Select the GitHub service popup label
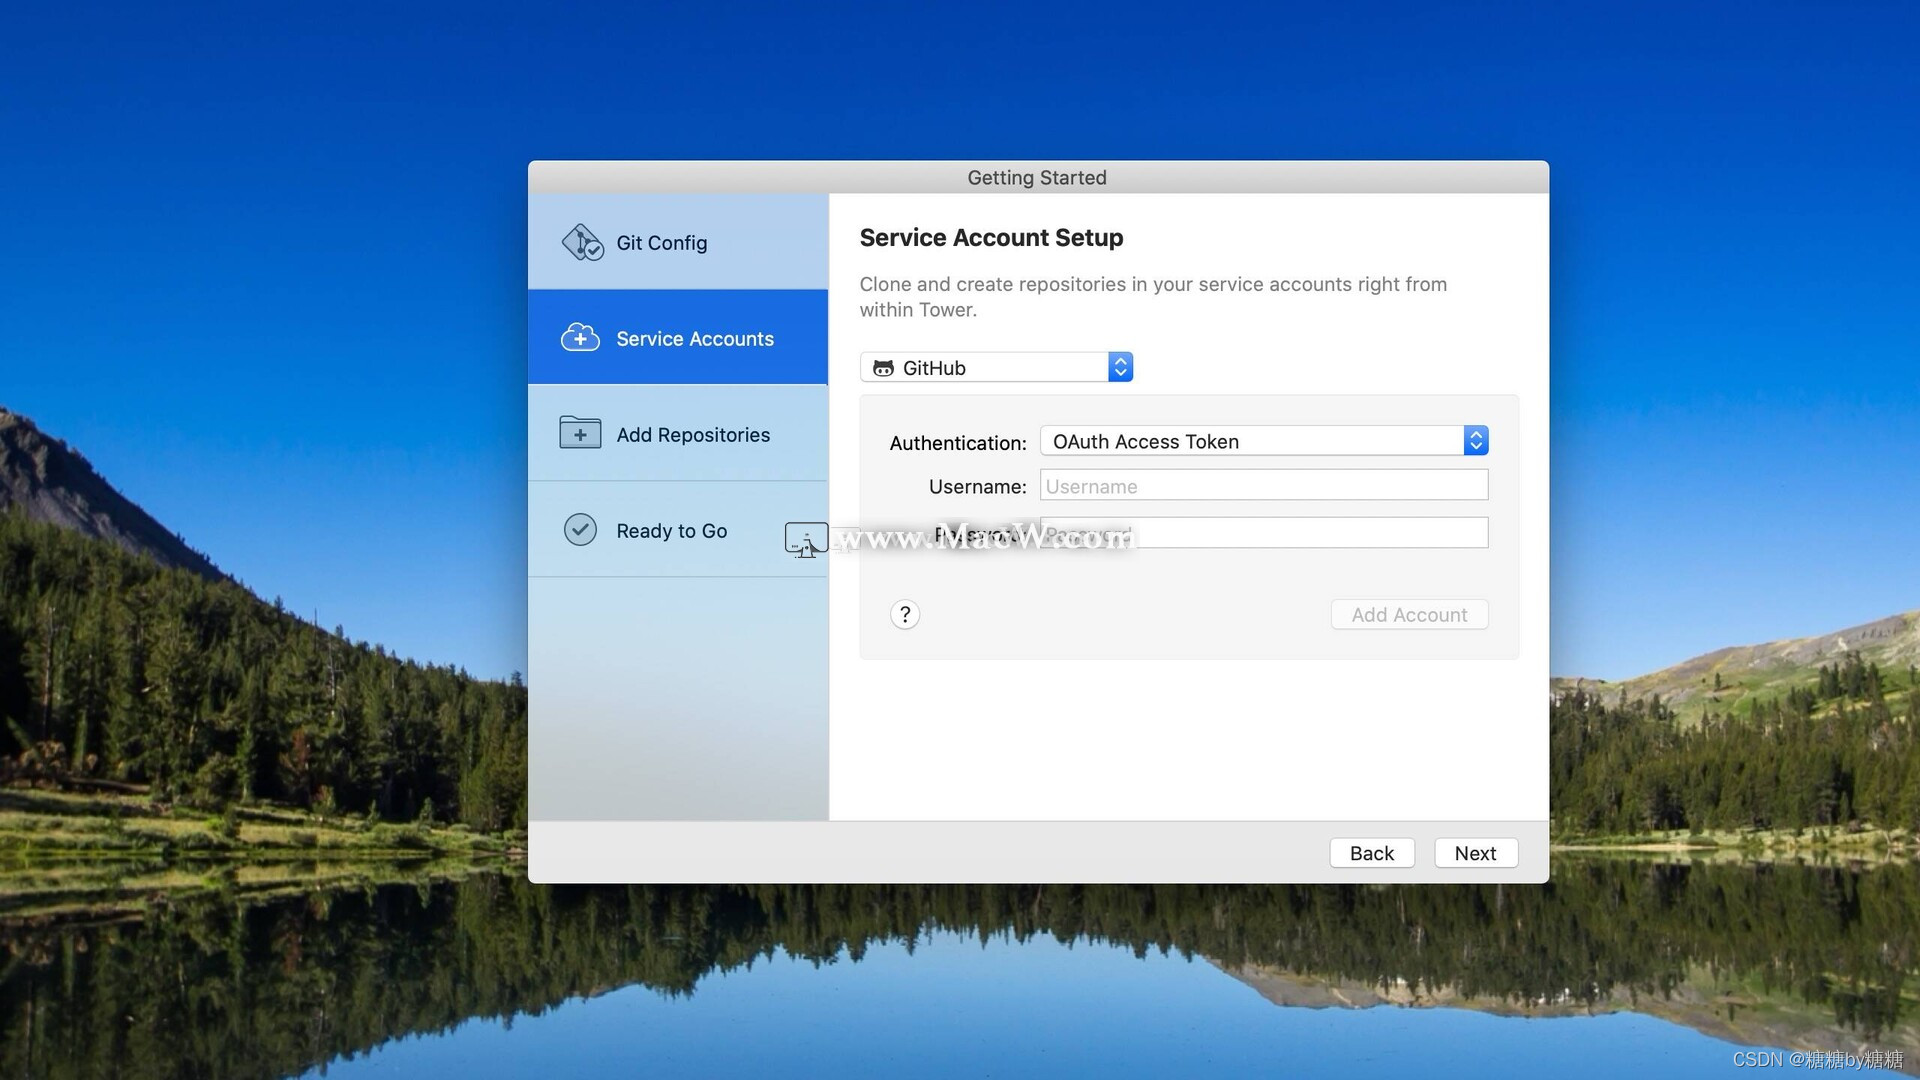Screen dimensions: 1920x1080 coord(934,368)
